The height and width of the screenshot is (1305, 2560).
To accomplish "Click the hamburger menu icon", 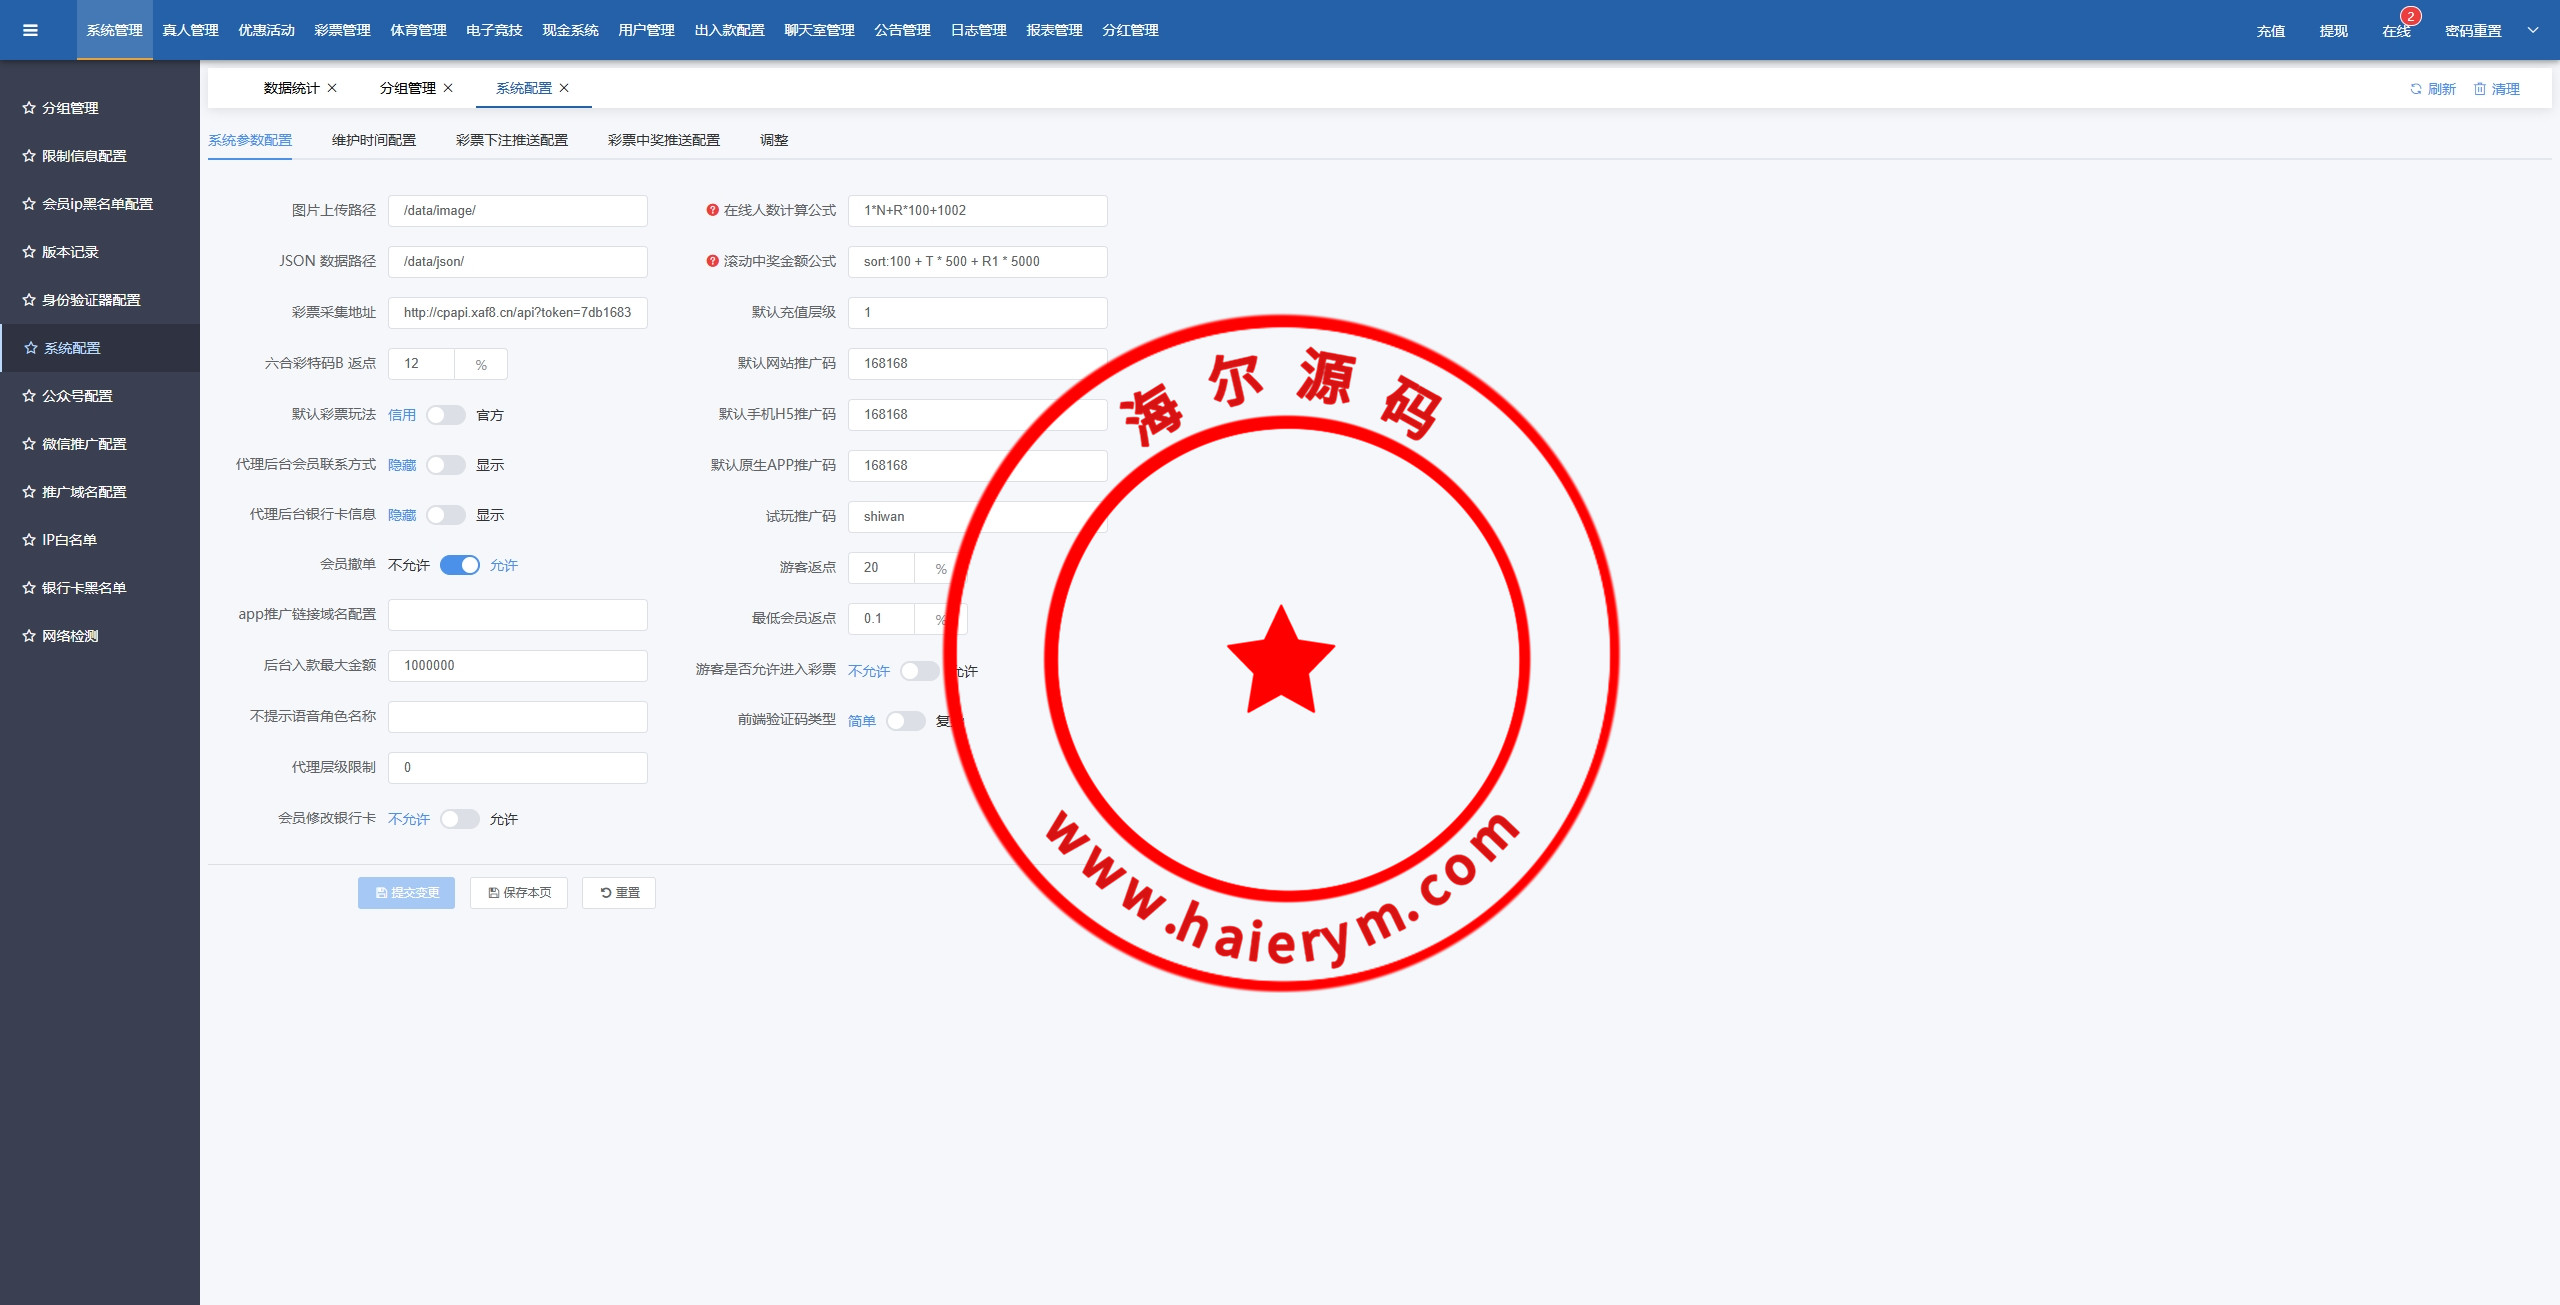I will click(30, 30).
